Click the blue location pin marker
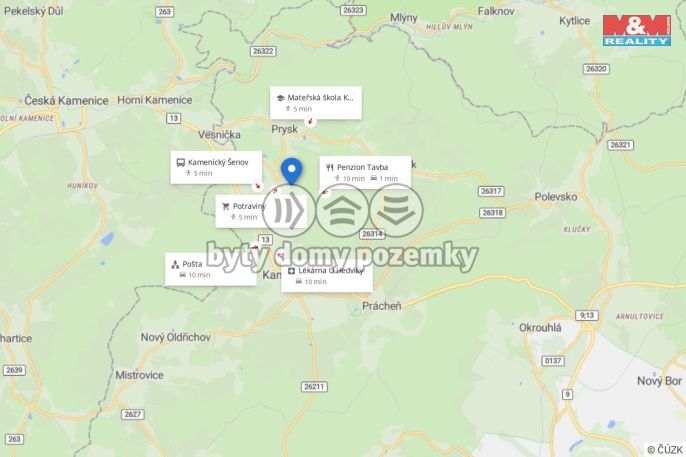This screenshot has height=457, width=686. click(x=291, y=171)
